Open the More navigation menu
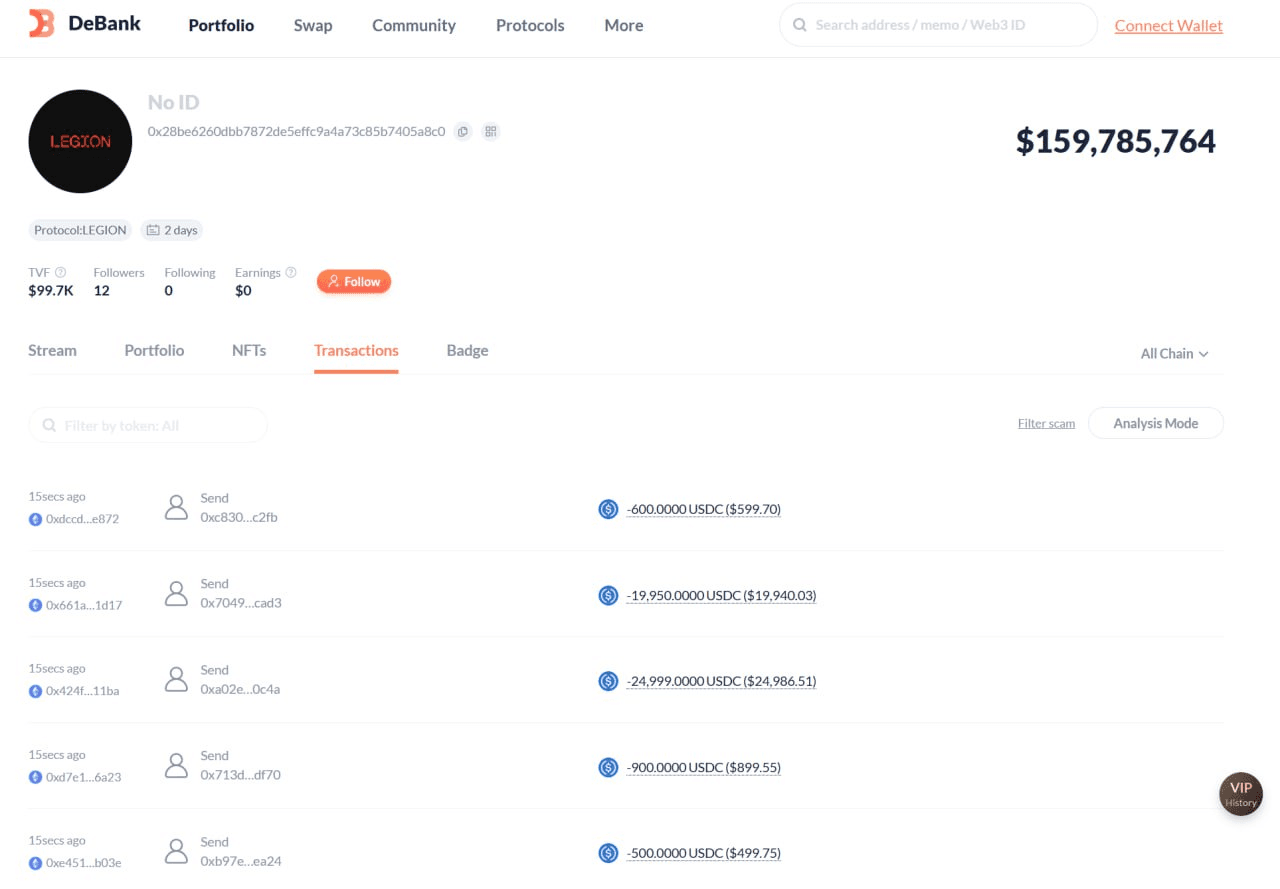This screenshot has height=889, width=1280. [623, 25]
